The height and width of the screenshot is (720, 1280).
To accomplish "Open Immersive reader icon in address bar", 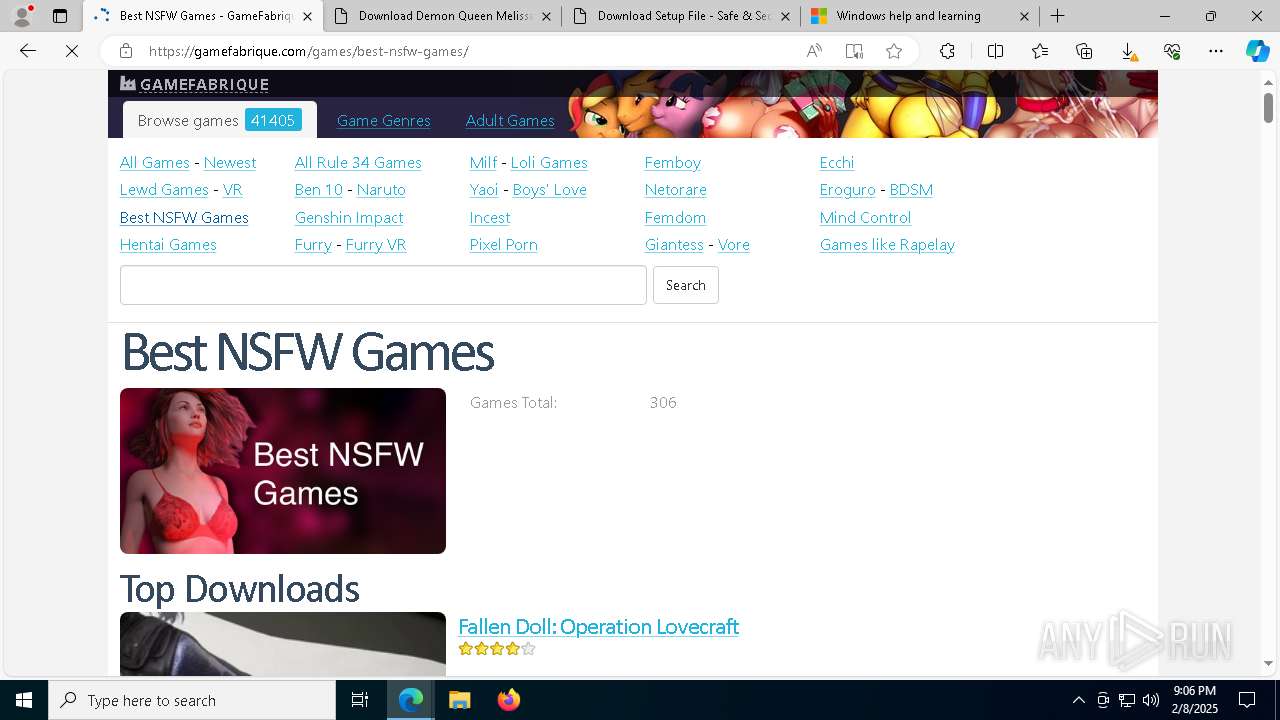I will tap(854, 51).
